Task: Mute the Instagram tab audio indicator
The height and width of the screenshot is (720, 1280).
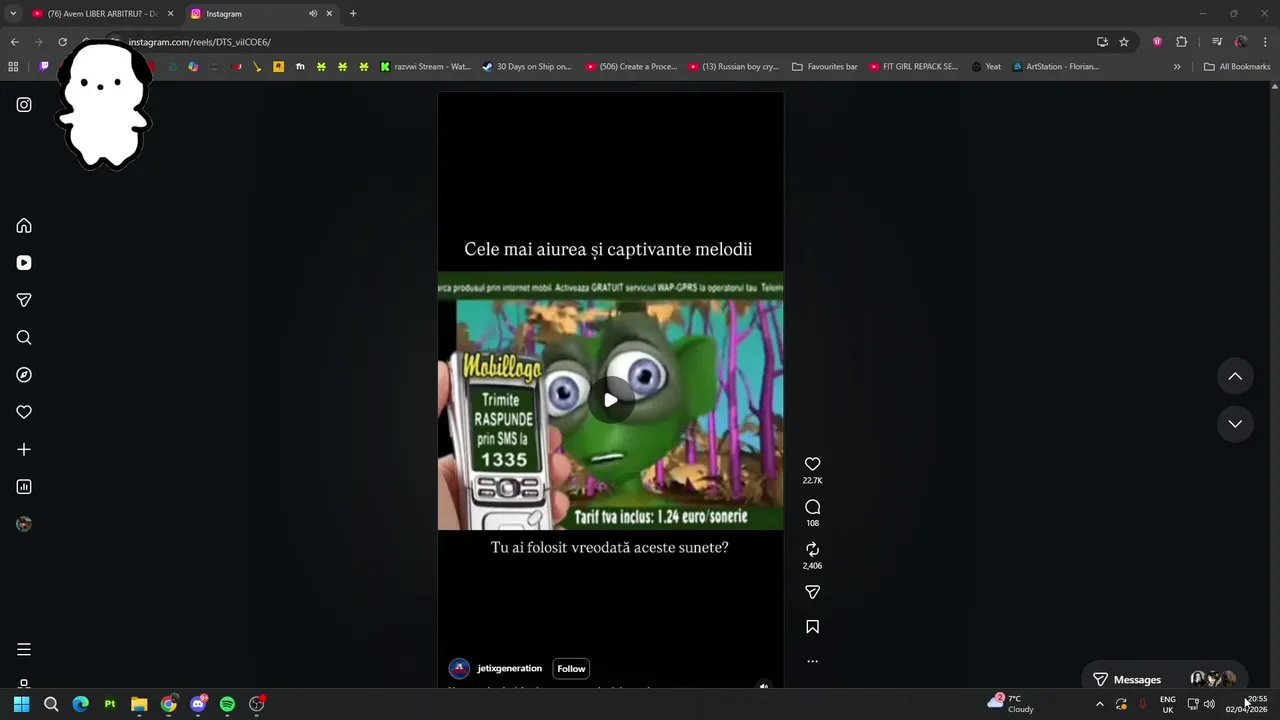Action: pos(313,14)
